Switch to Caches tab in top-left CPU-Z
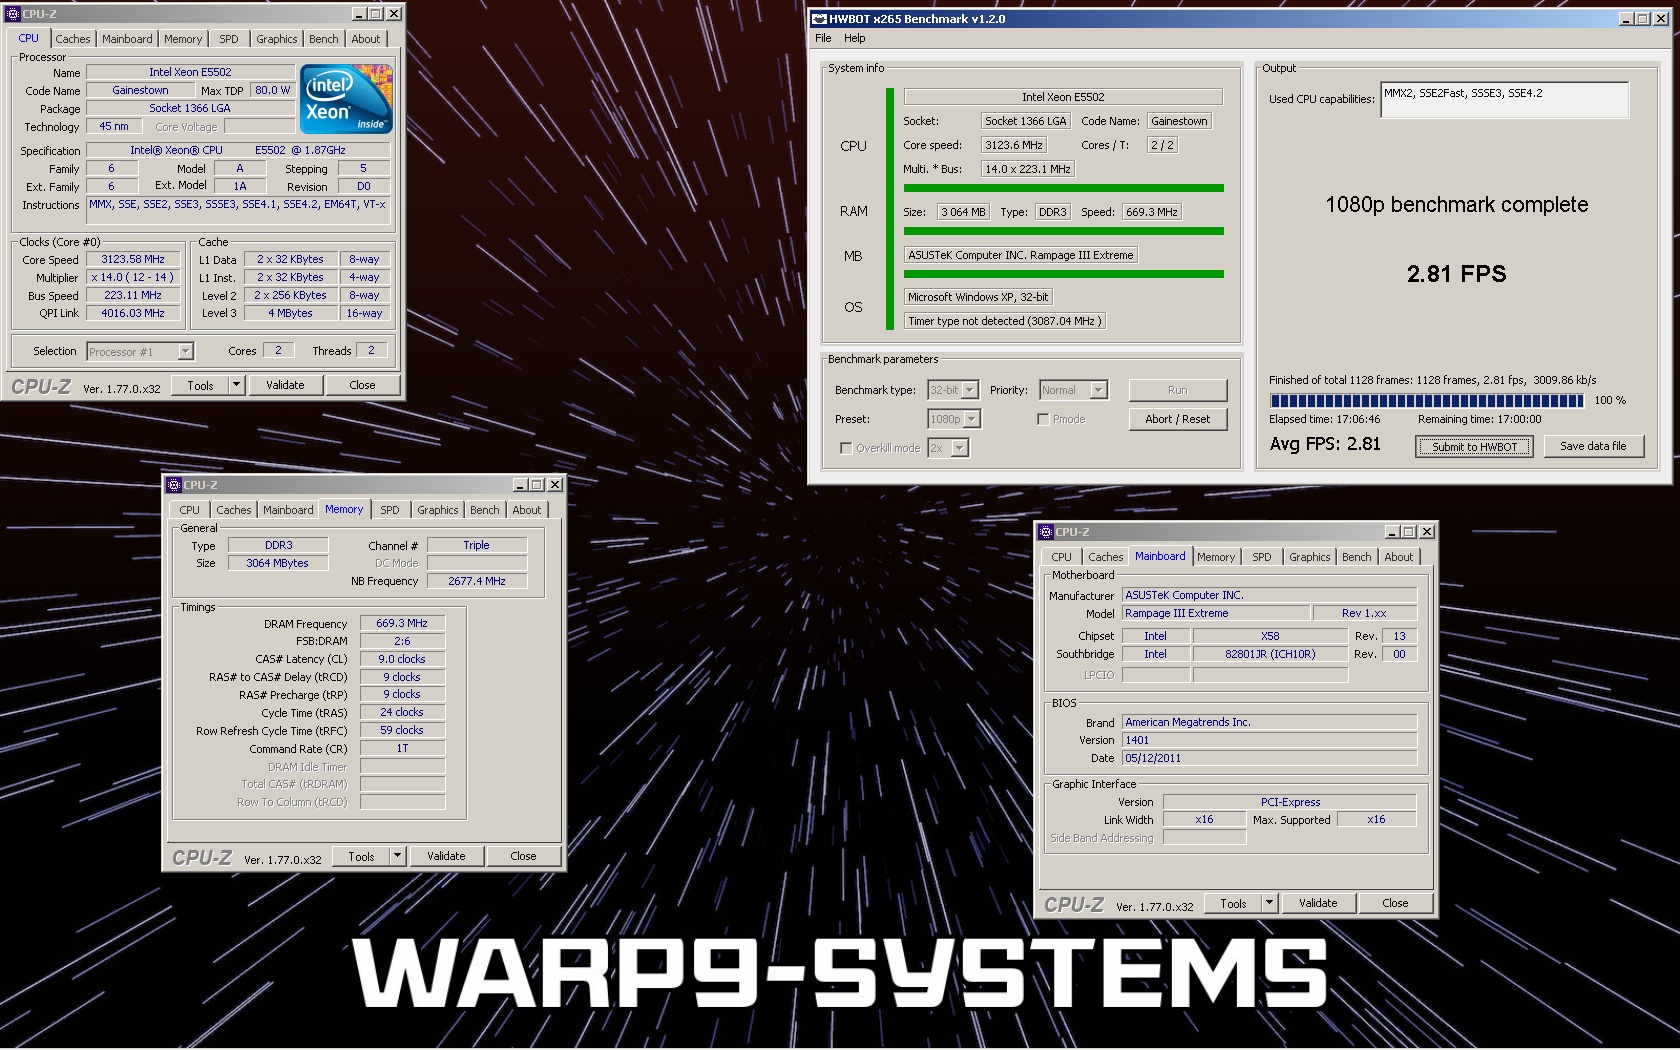This screenshot has width=1680, height=1050. coord(72,39)
